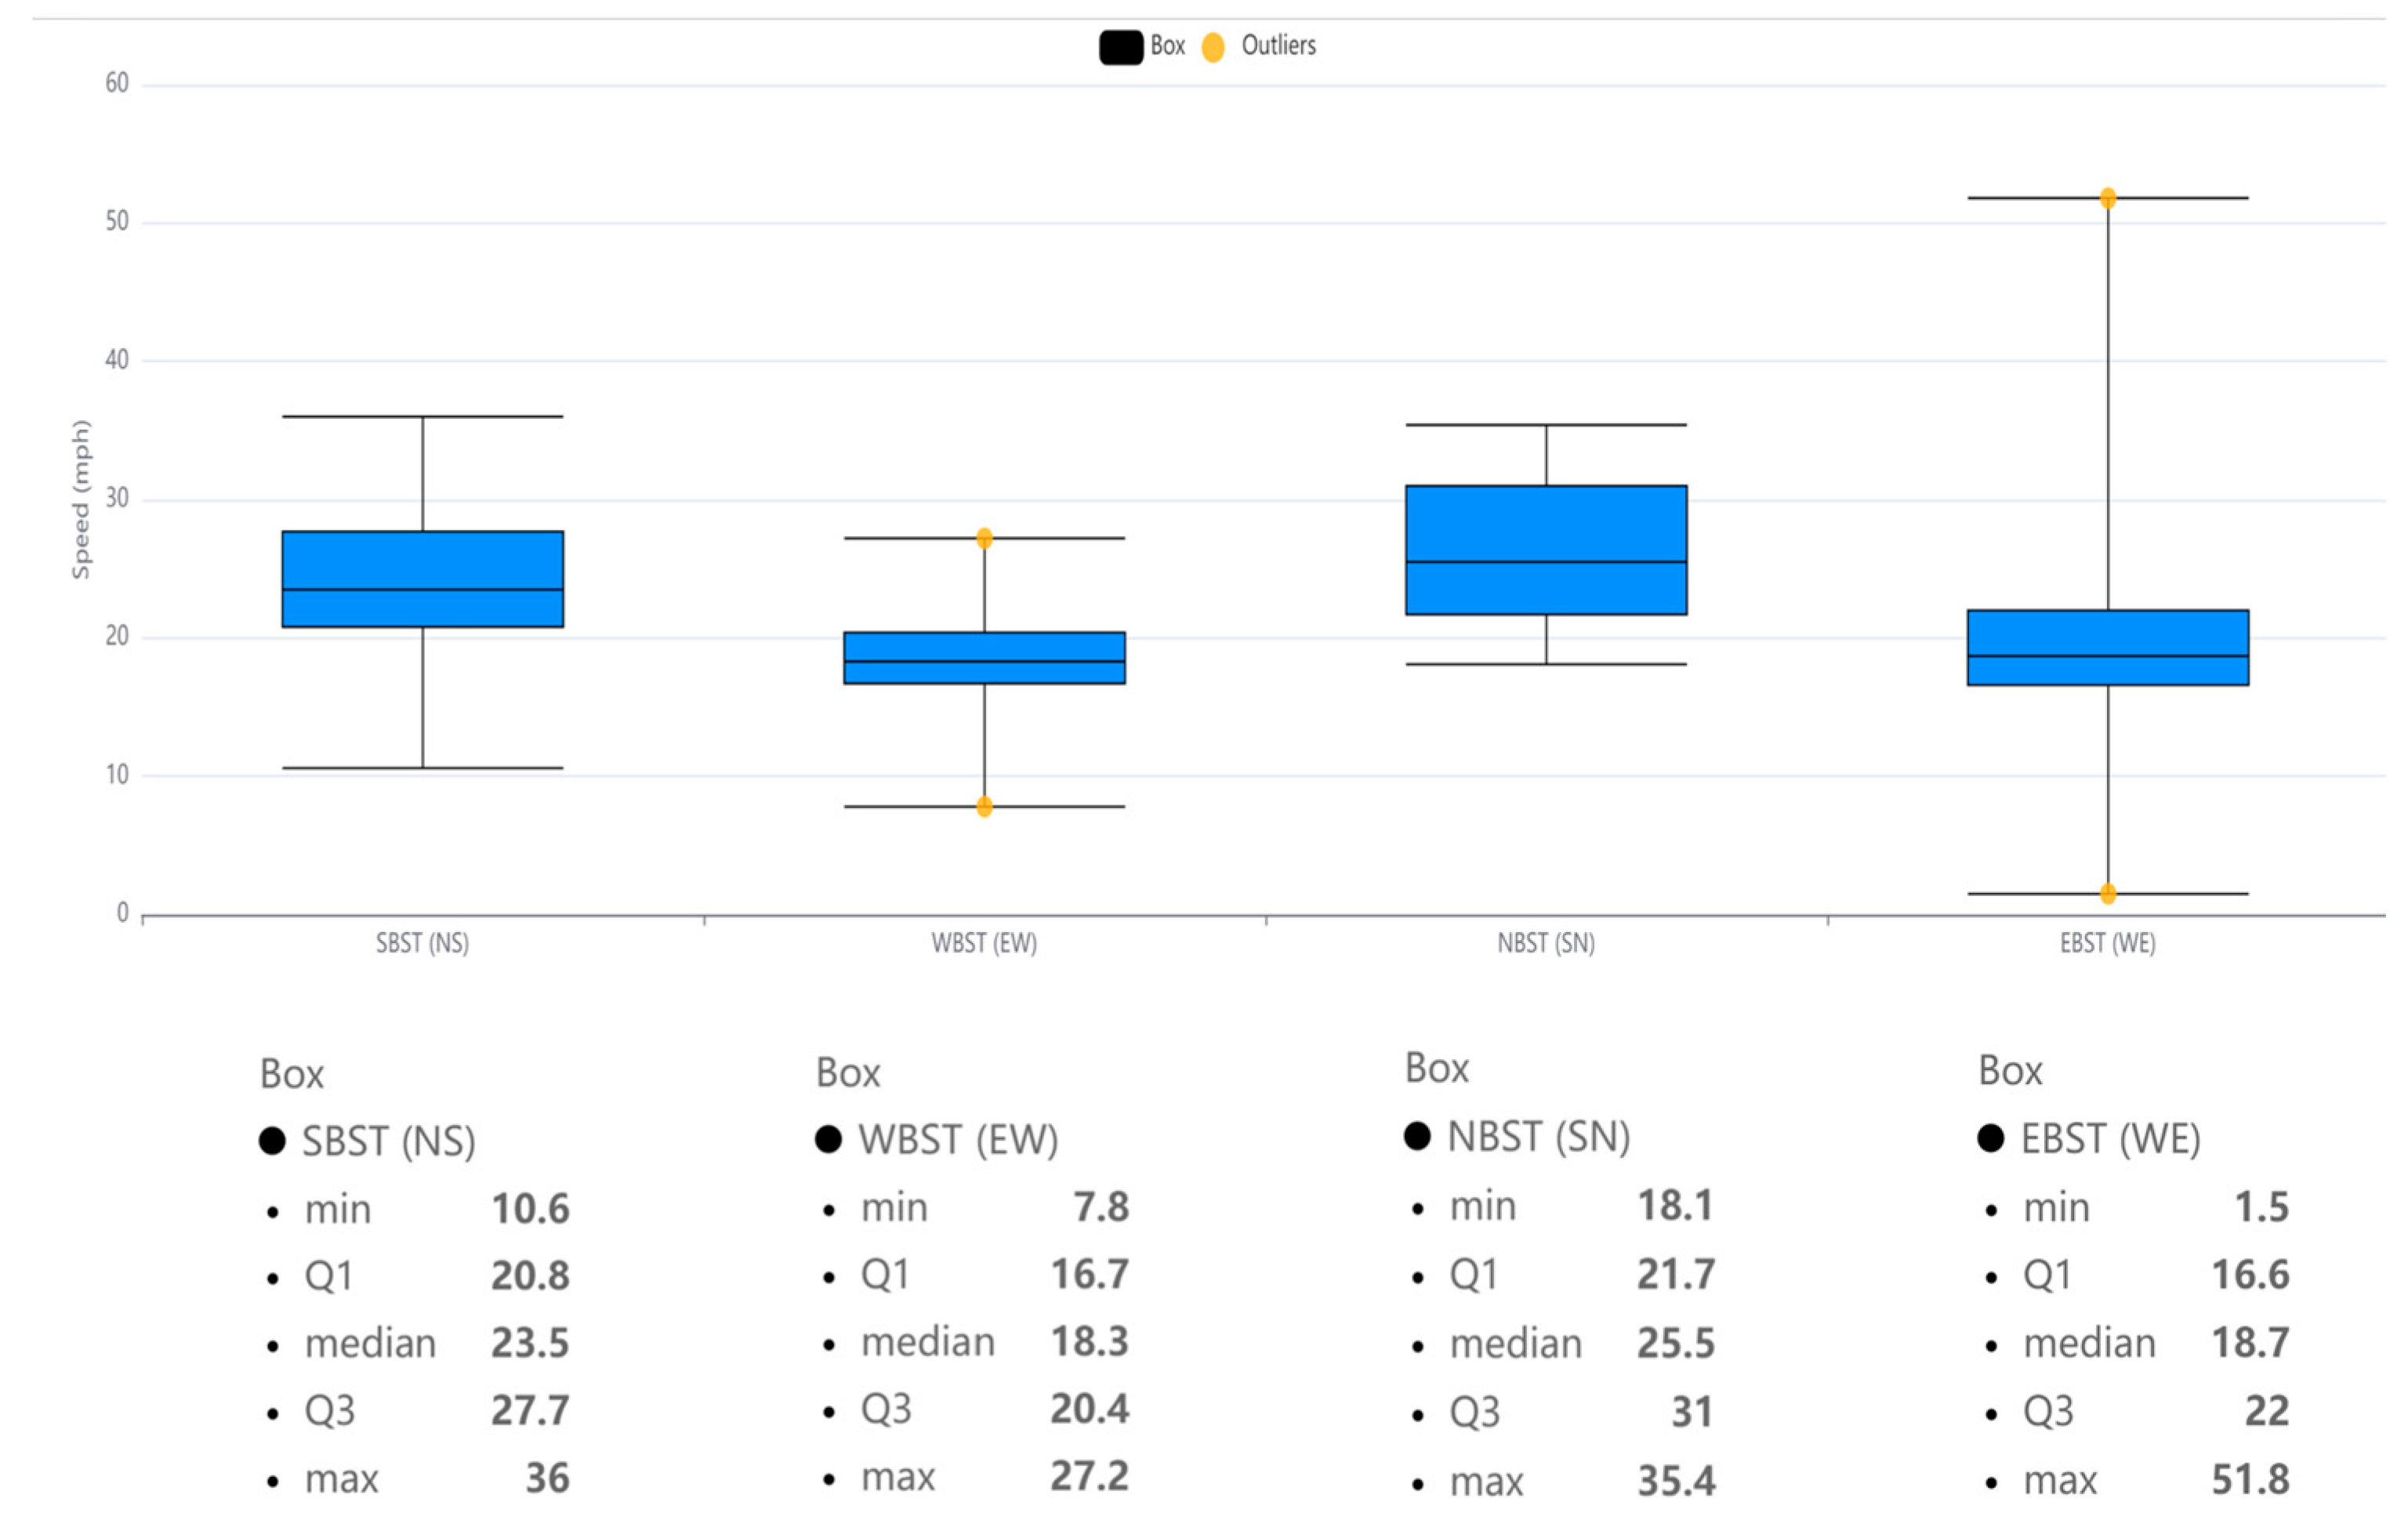The height and width of the screenshot is (1524, 2408).
Task: Toggle the Outliers legend yellow dot
Action: click(x=1212, y=47)
